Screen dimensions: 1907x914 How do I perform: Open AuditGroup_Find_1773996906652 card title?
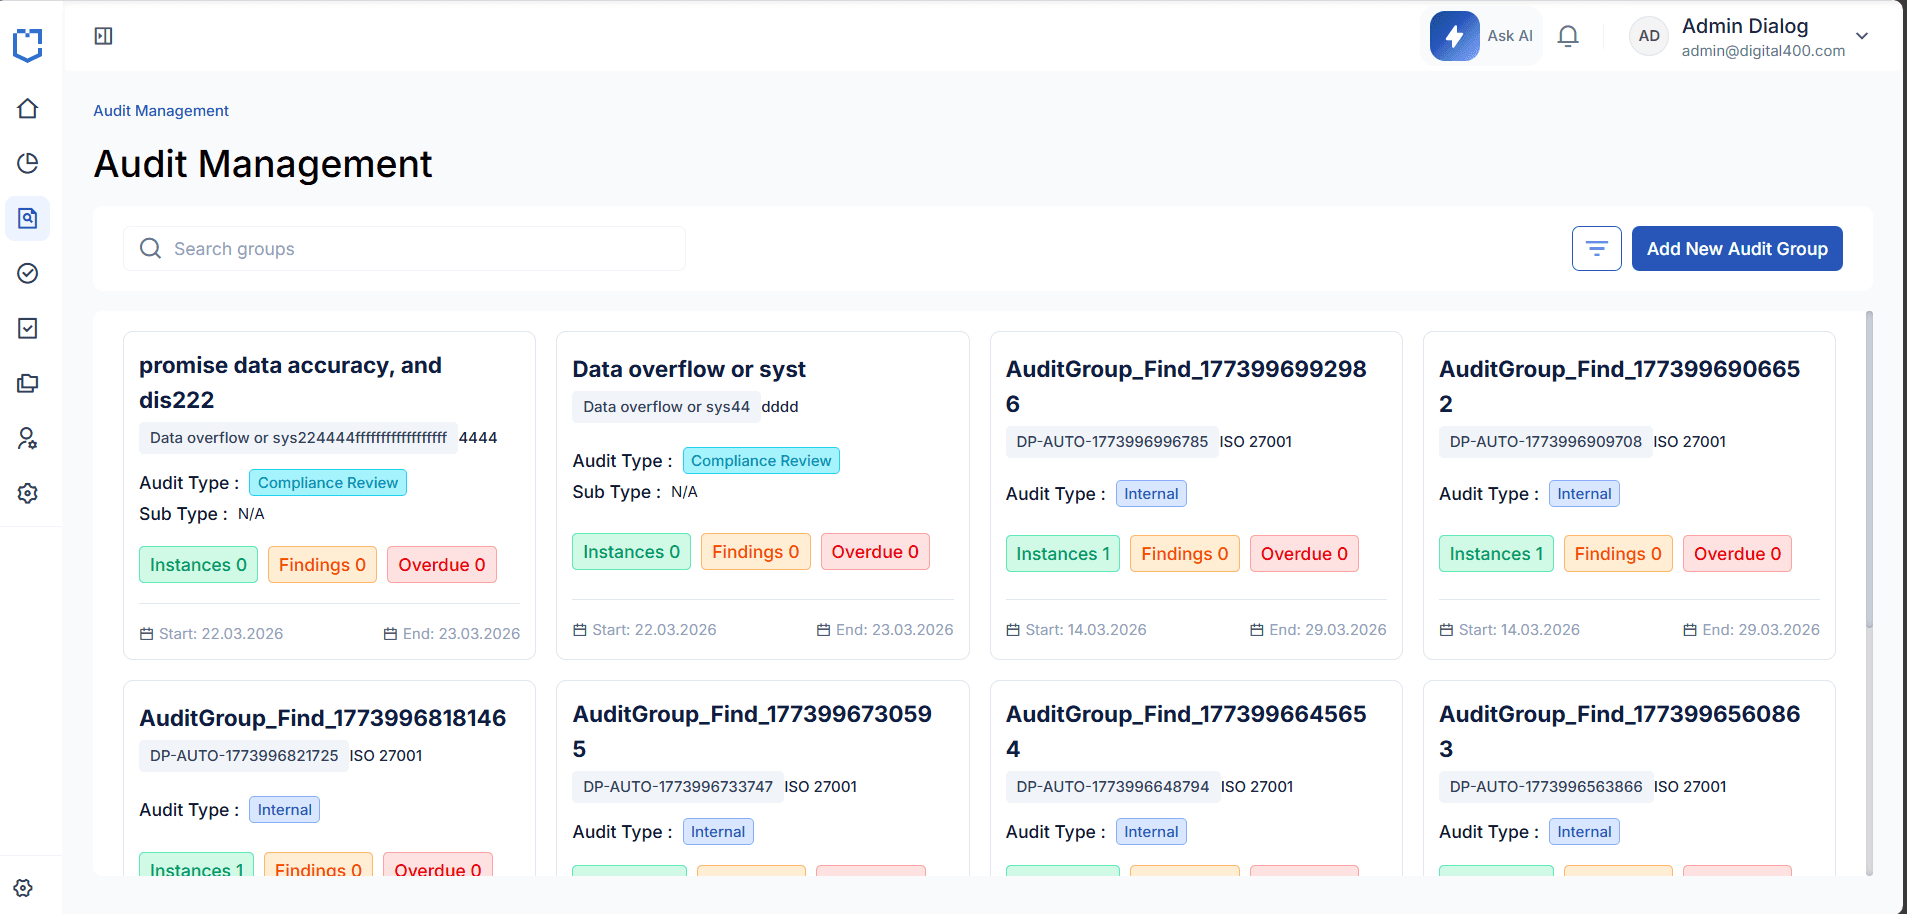(x=1619, y=386)
